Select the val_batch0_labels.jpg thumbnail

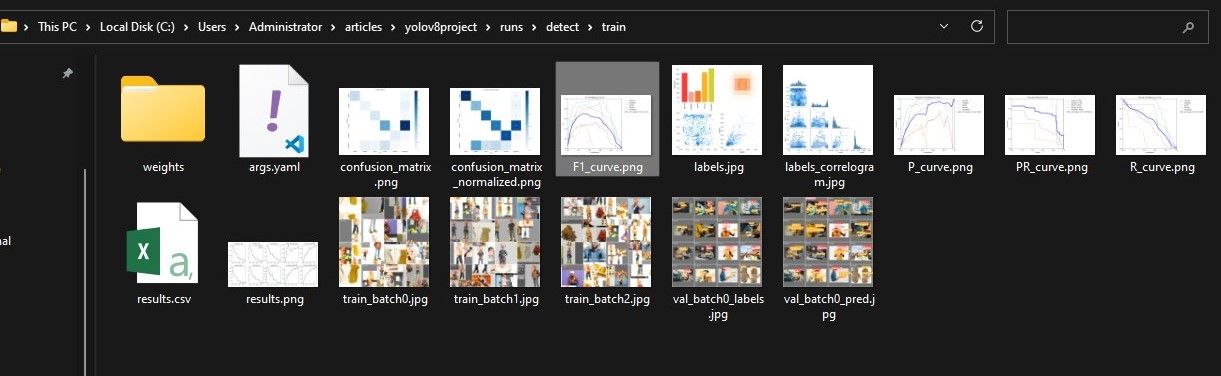coord(718,242)
